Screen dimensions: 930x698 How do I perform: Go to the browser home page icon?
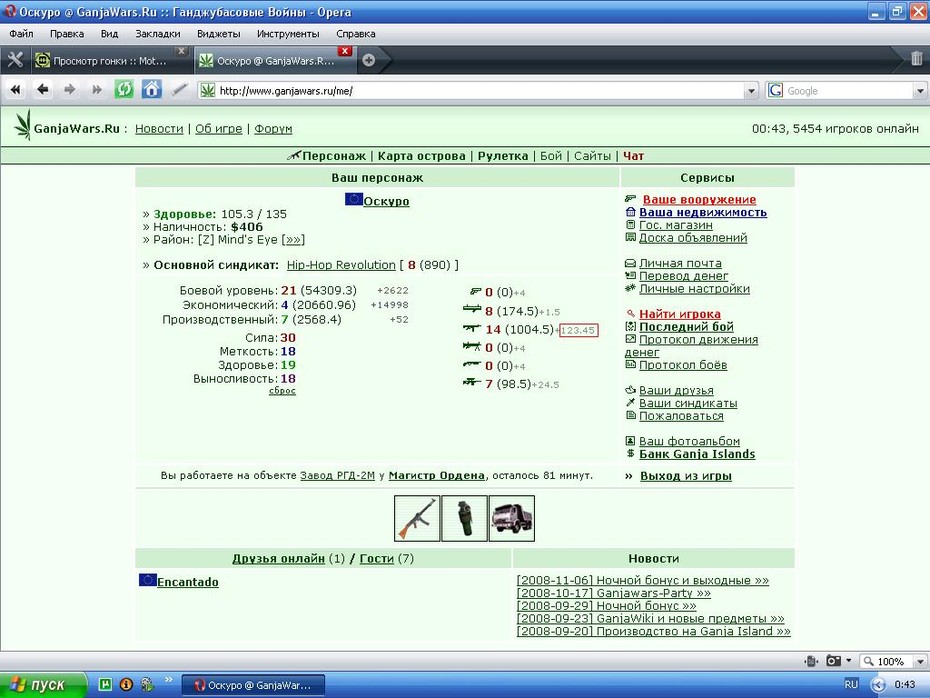(152, 90)
